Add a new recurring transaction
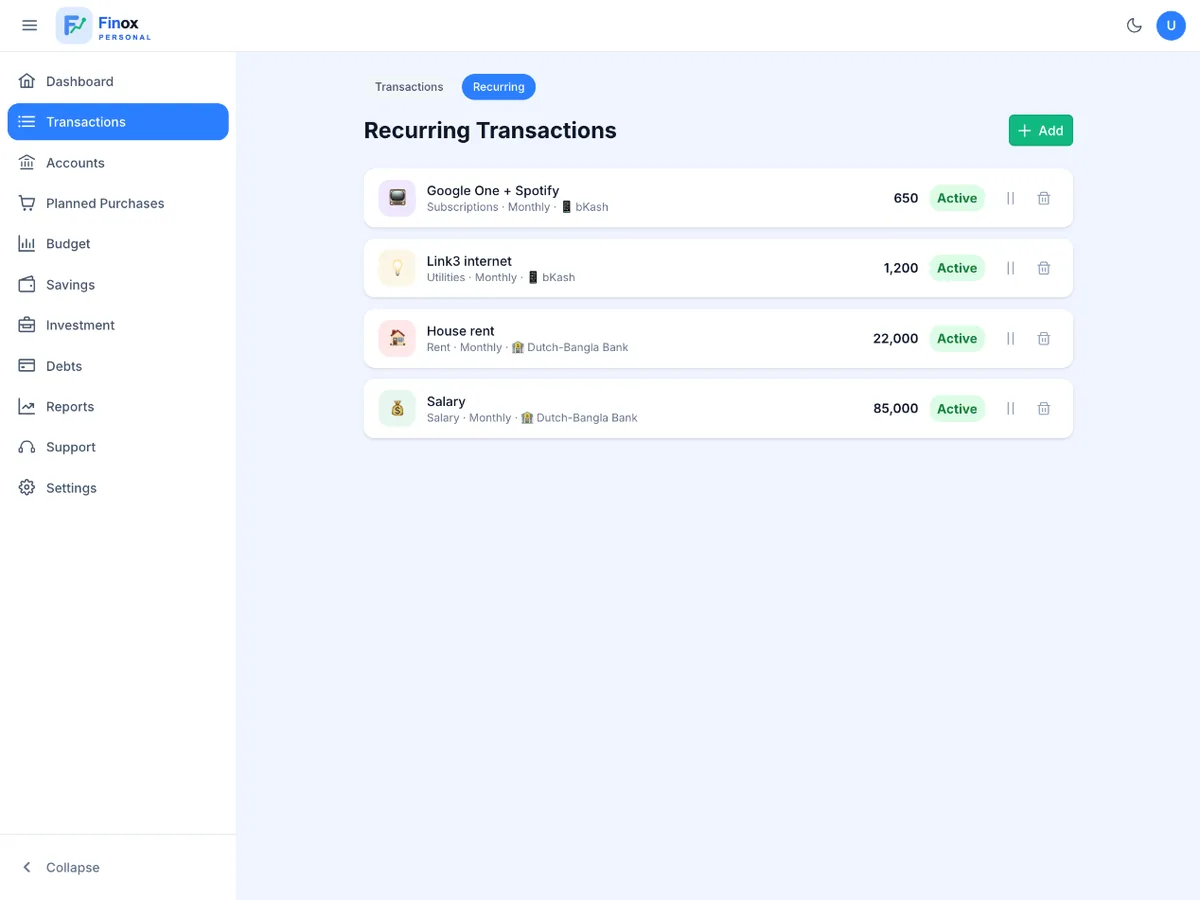This screenshot has width=1200, height=900. click(x=1041, y=130)
